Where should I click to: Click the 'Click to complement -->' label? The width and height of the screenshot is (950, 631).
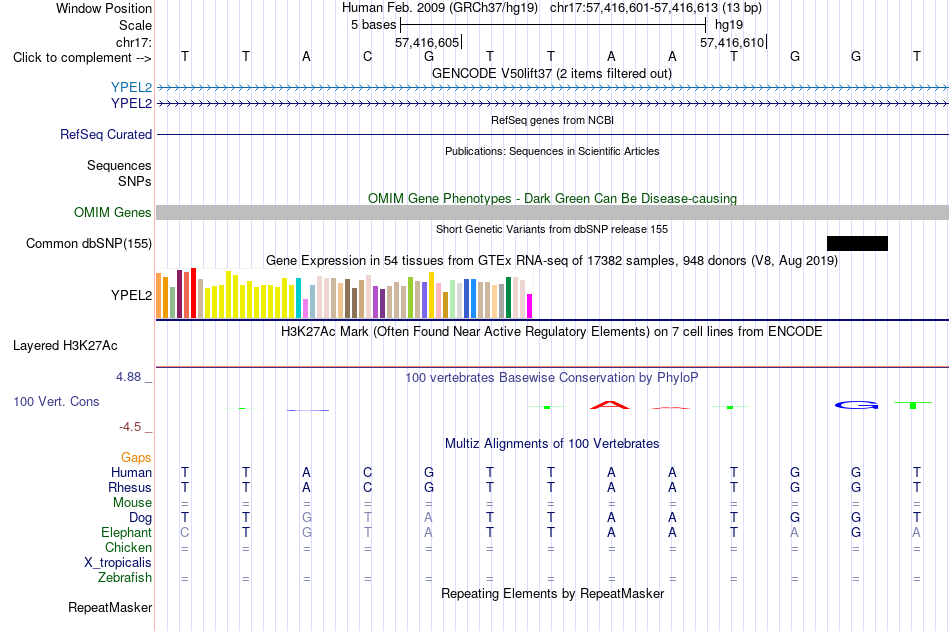click(82, 58)
